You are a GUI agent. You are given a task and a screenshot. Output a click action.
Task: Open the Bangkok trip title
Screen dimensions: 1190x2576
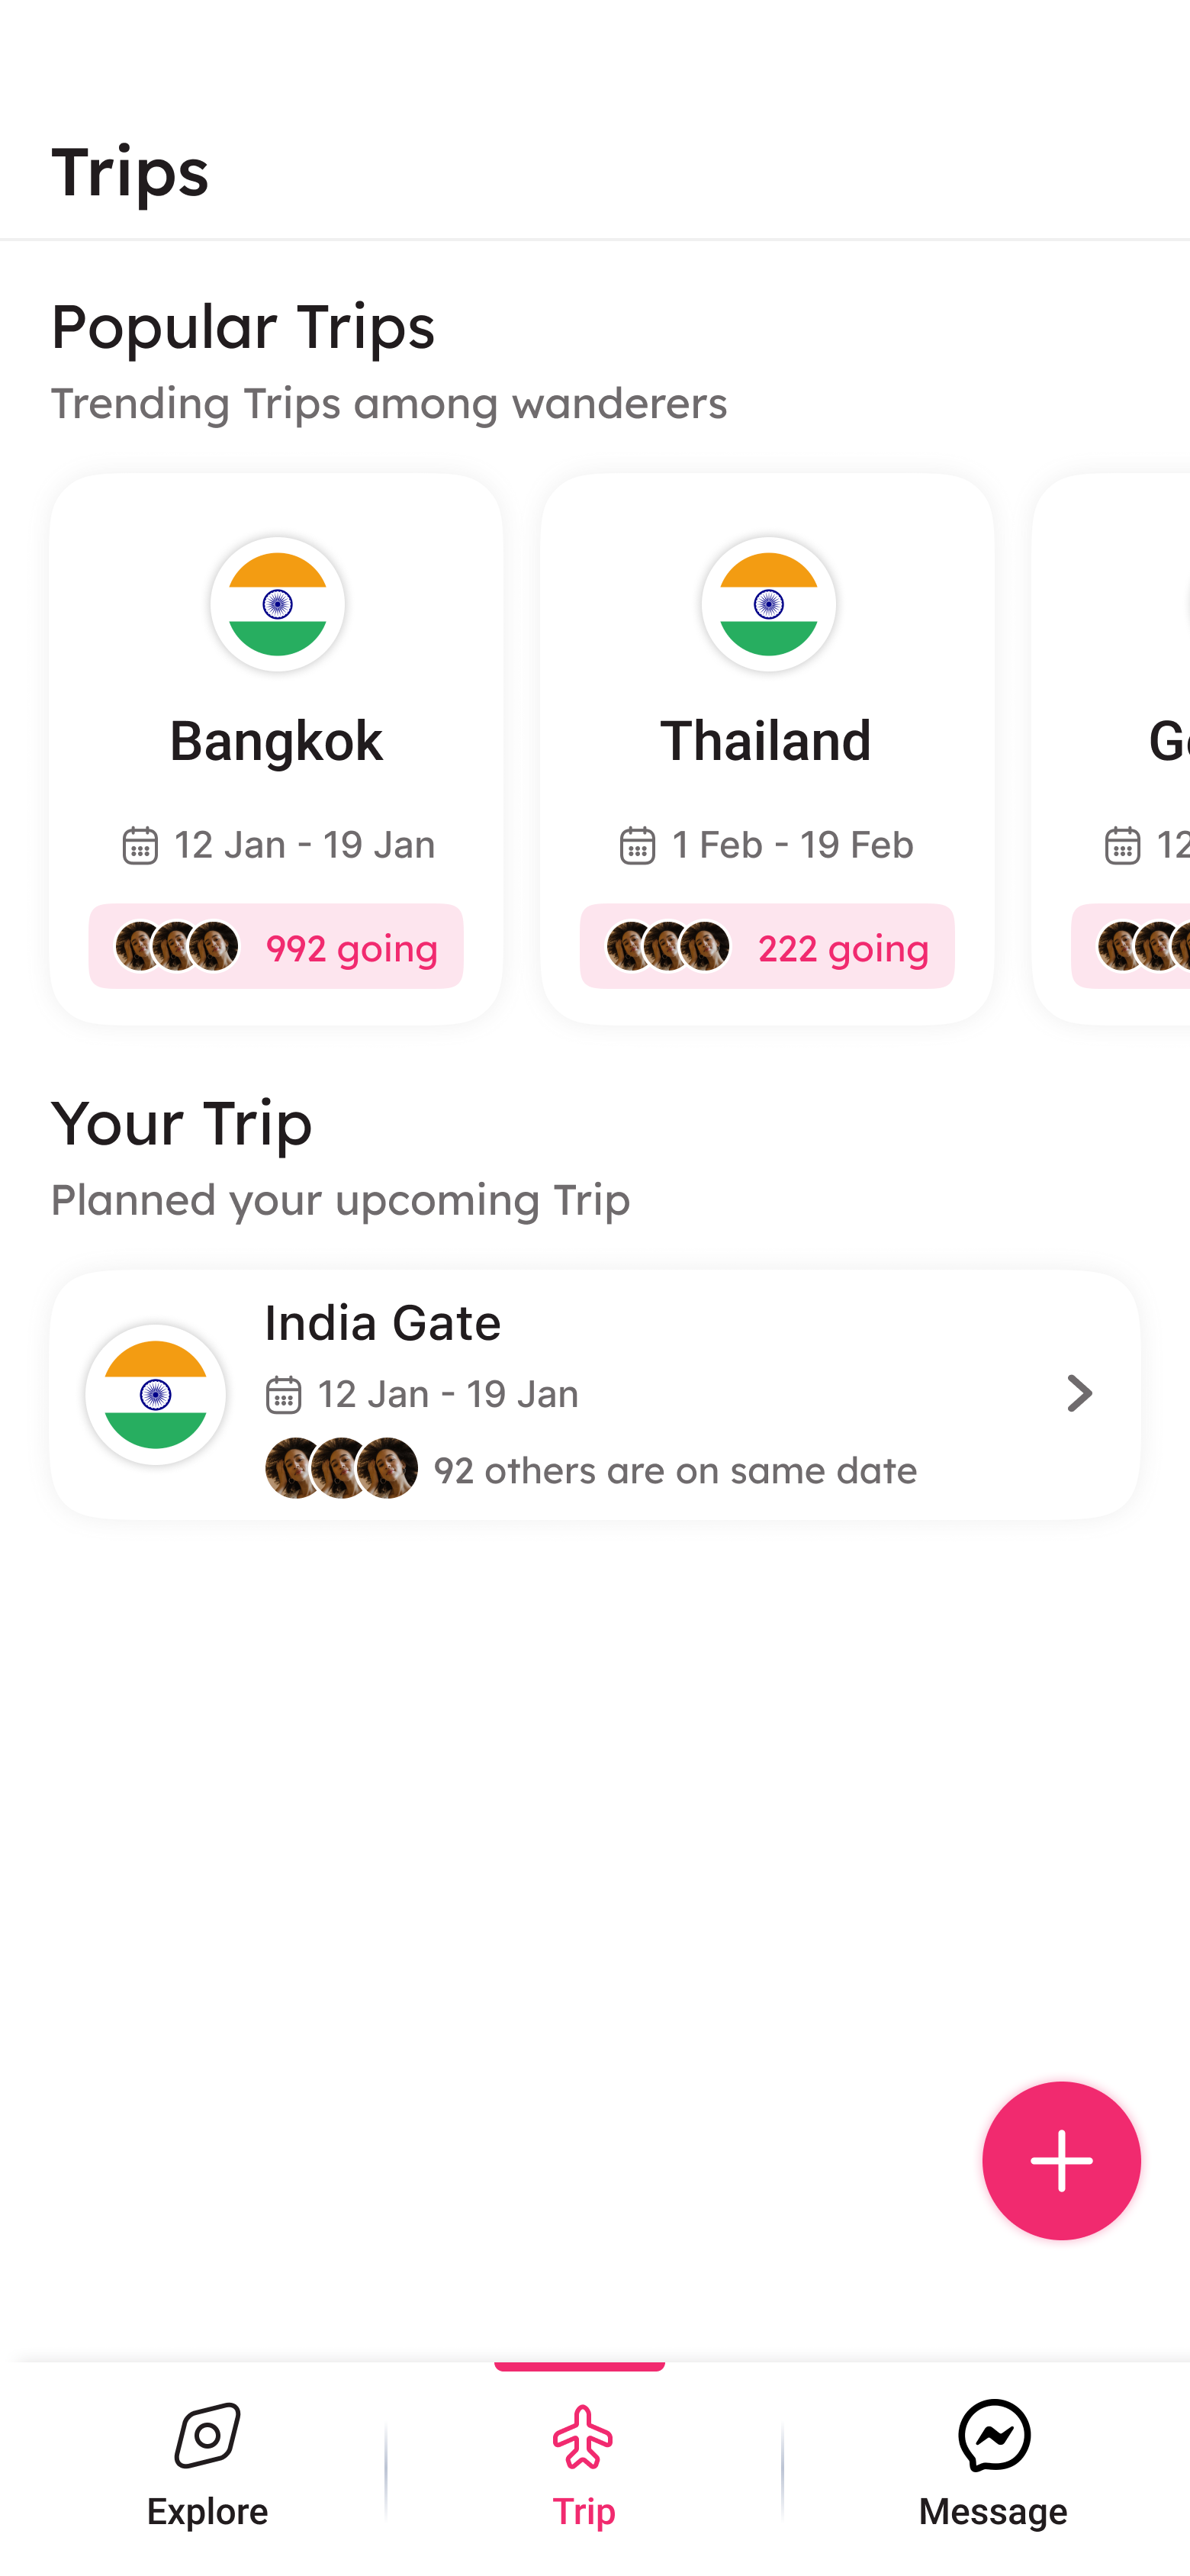click(x=276, y=741)
